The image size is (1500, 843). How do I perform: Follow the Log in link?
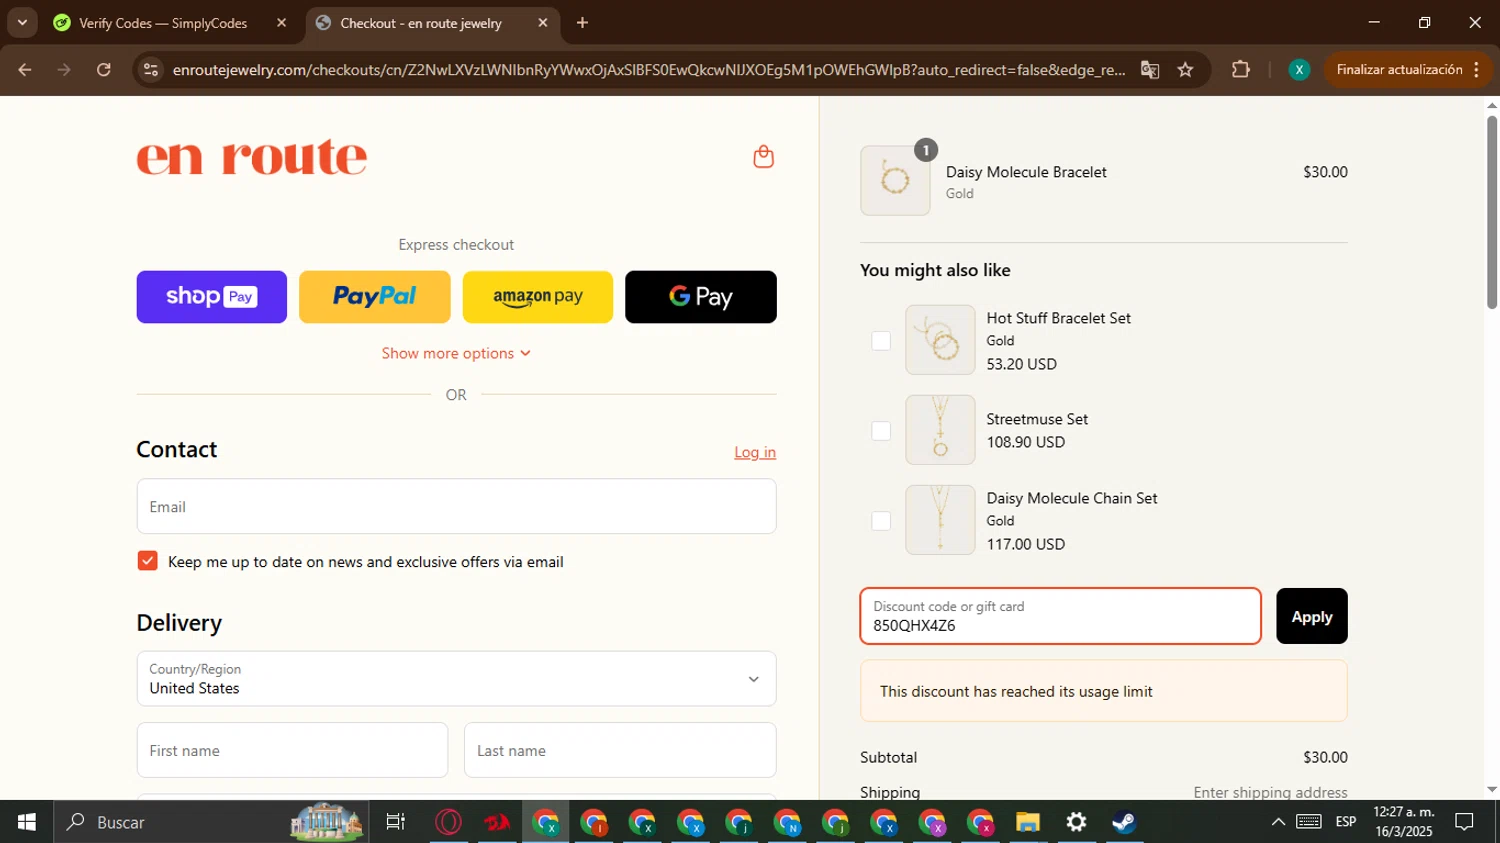click(x=755, y=452)
